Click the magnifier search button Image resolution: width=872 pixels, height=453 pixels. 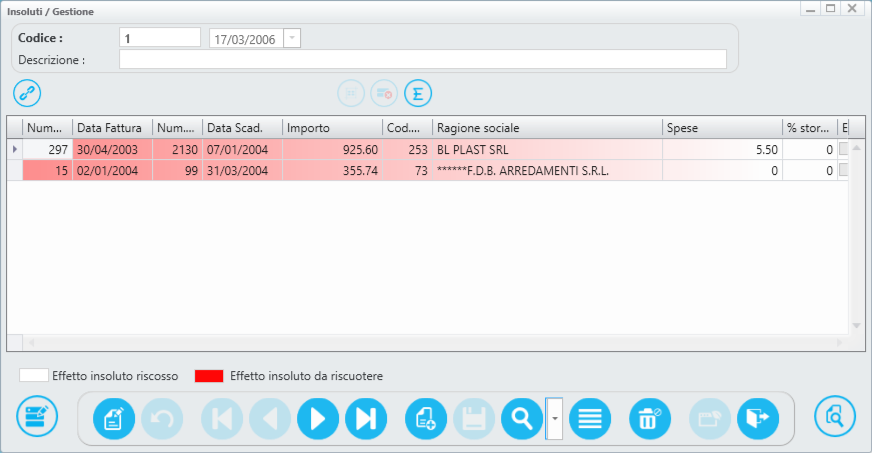coord(520,419)
